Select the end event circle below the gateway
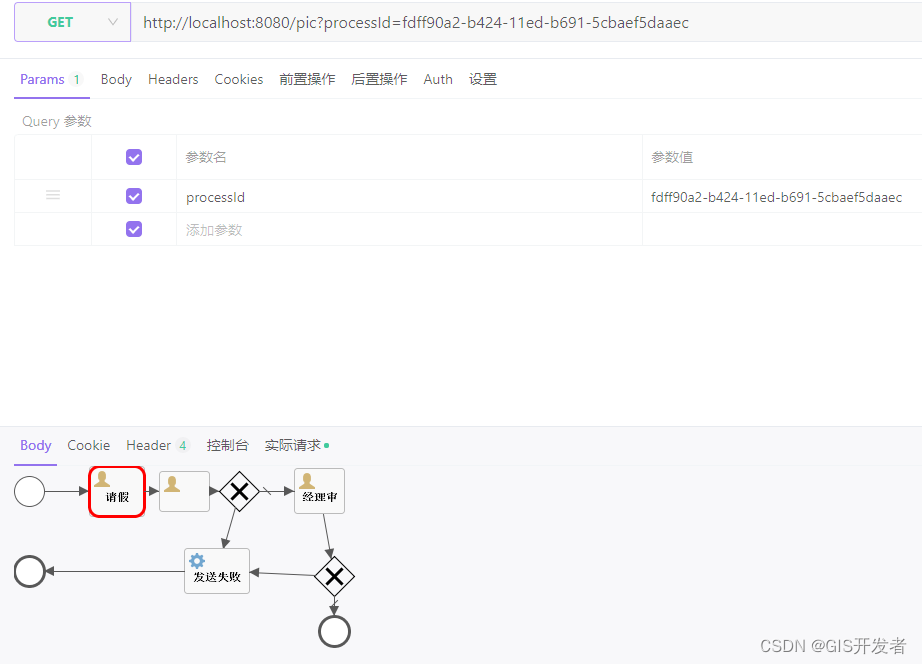 (x=334, y=631)
